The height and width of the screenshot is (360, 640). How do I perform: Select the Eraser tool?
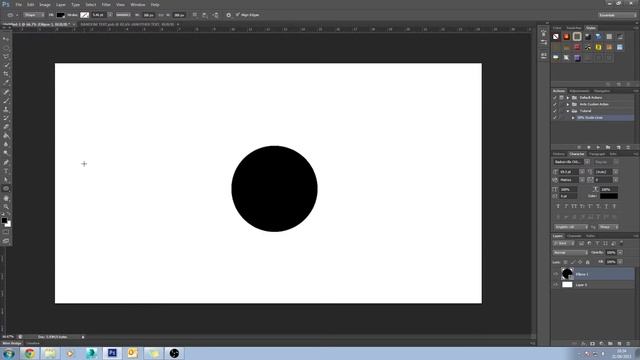[6, 127]
